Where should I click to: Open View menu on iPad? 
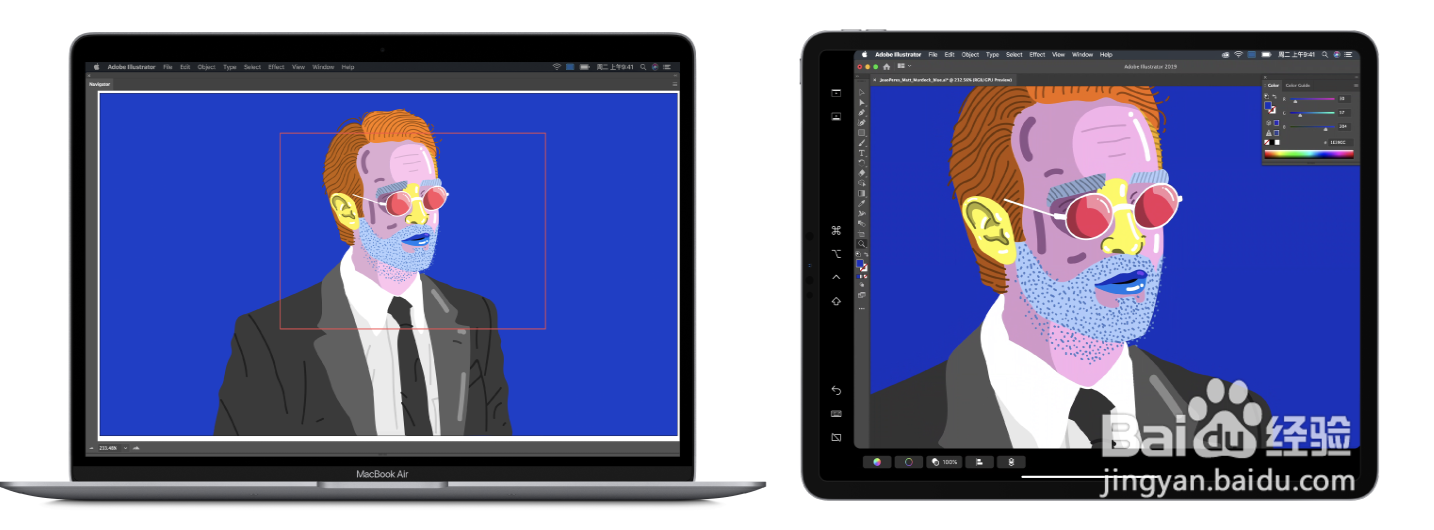pos(1058,54)
